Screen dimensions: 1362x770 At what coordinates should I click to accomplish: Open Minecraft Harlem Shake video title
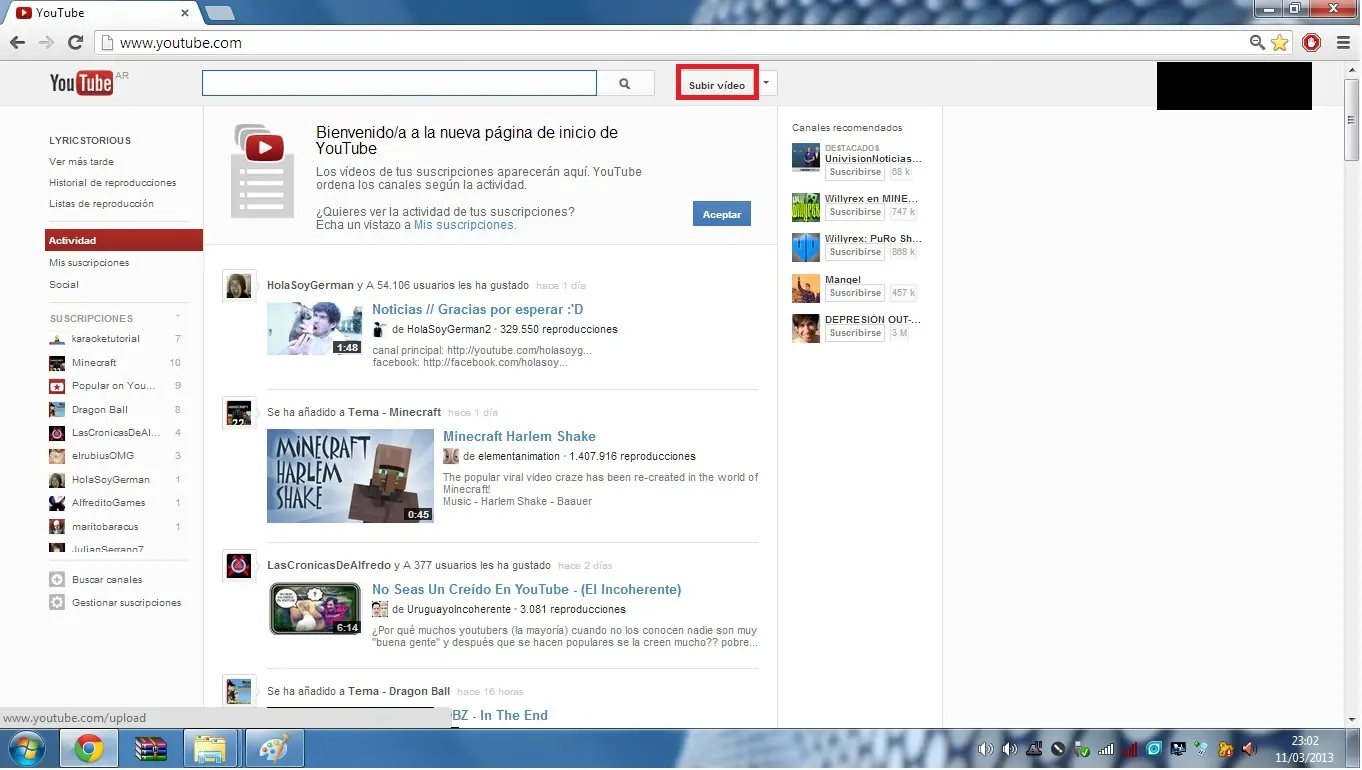pyautogui.click(x=520, y=437)
